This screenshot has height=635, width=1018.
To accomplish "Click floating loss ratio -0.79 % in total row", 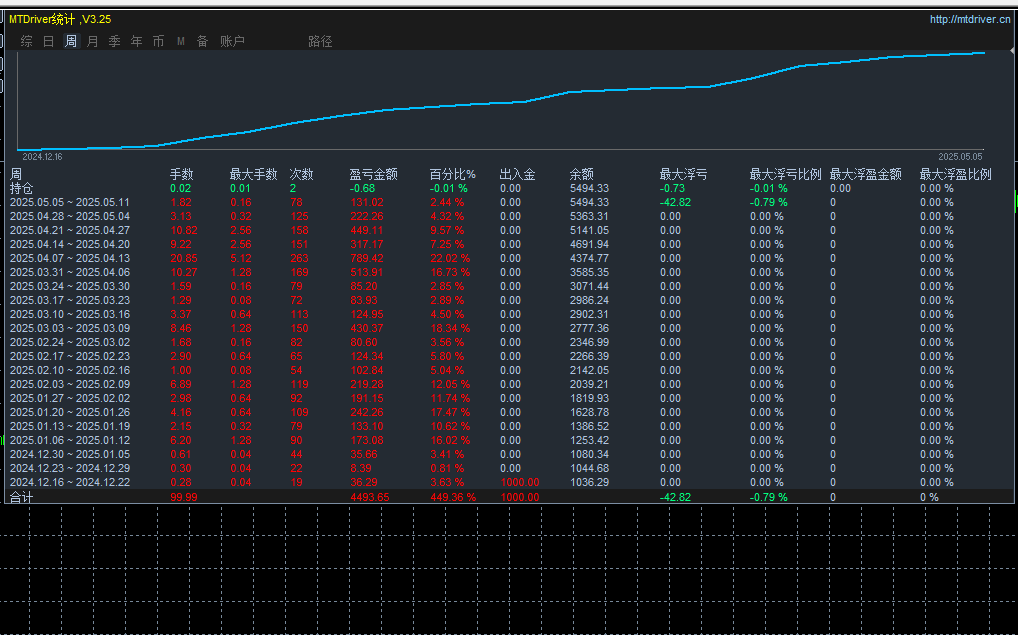I will pos(769,497).
